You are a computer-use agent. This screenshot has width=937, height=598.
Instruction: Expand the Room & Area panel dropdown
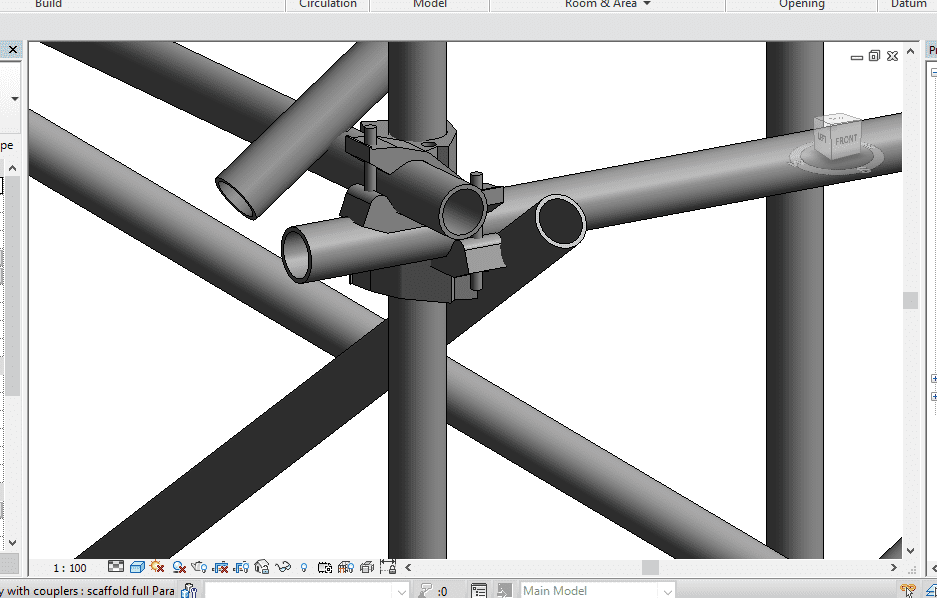coord(647,4)
